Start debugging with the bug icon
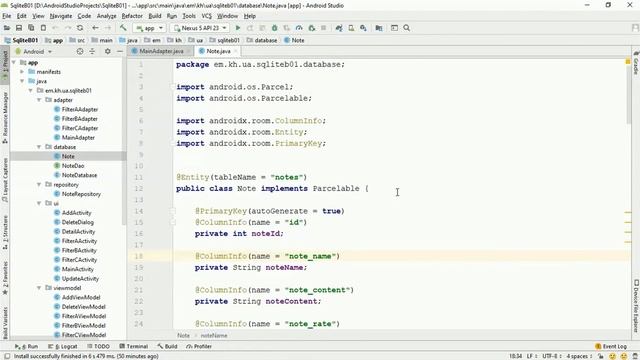640x360 pixels. point(275,28)
